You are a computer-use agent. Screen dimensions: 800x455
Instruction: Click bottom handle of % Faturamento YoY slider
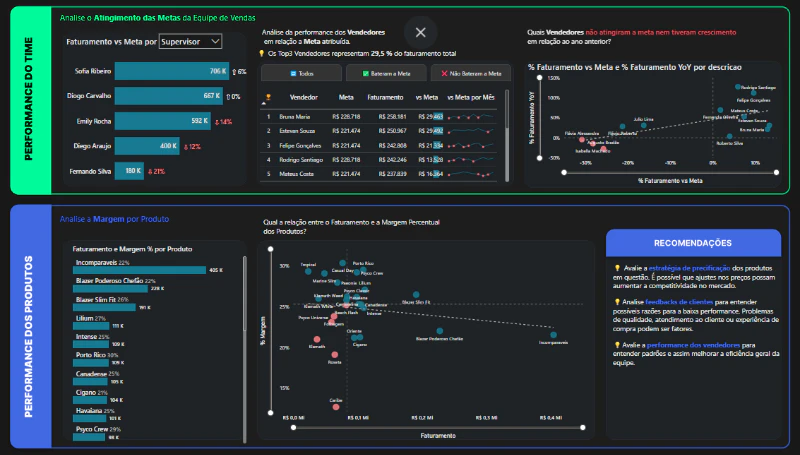pos(540,158)
